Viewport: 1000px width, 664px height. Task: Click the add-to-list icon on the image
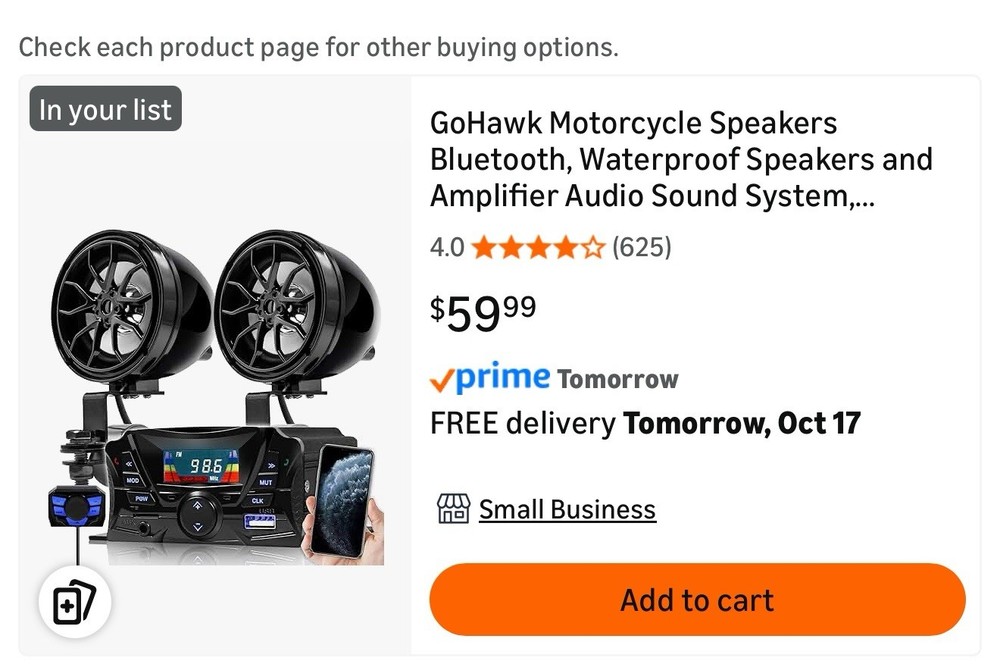coord(75,601)
